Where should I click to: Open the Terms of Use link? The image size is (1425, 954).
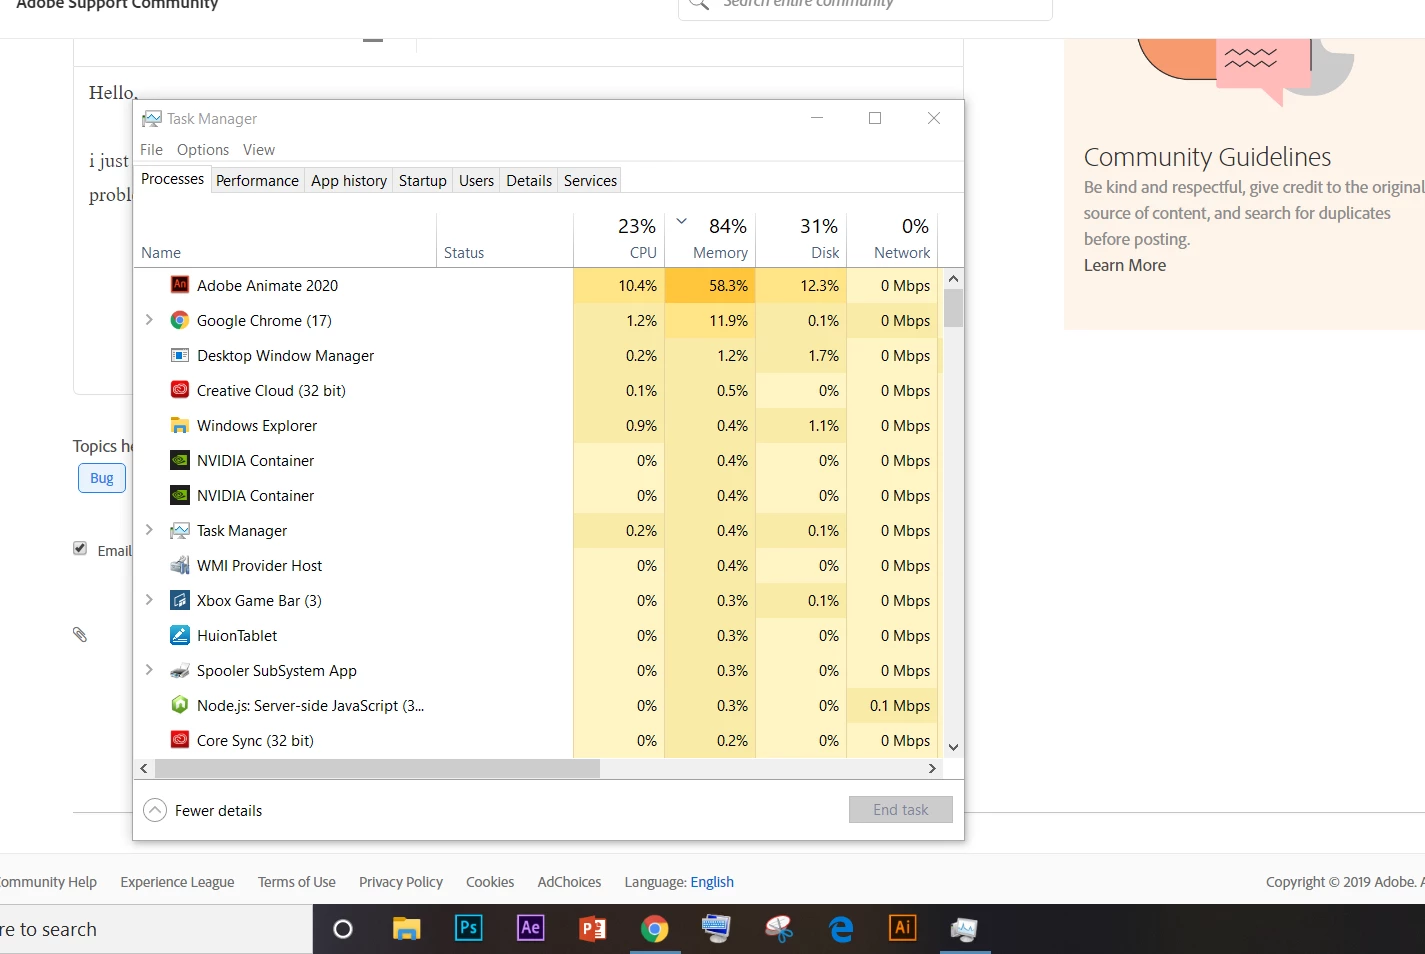click(297, 882)
